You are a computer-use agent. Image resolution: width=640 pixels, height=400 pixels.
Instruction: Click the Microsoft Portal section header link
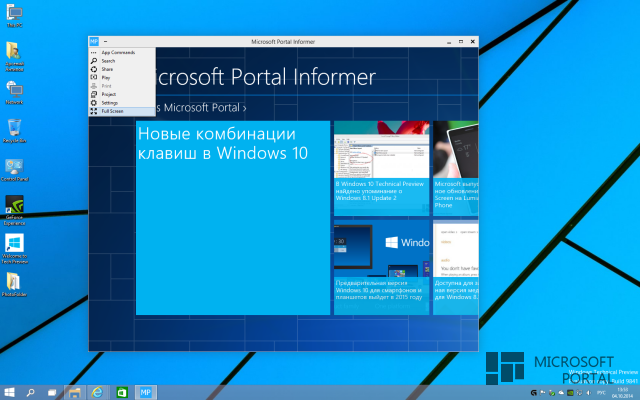tap(201, 108)
